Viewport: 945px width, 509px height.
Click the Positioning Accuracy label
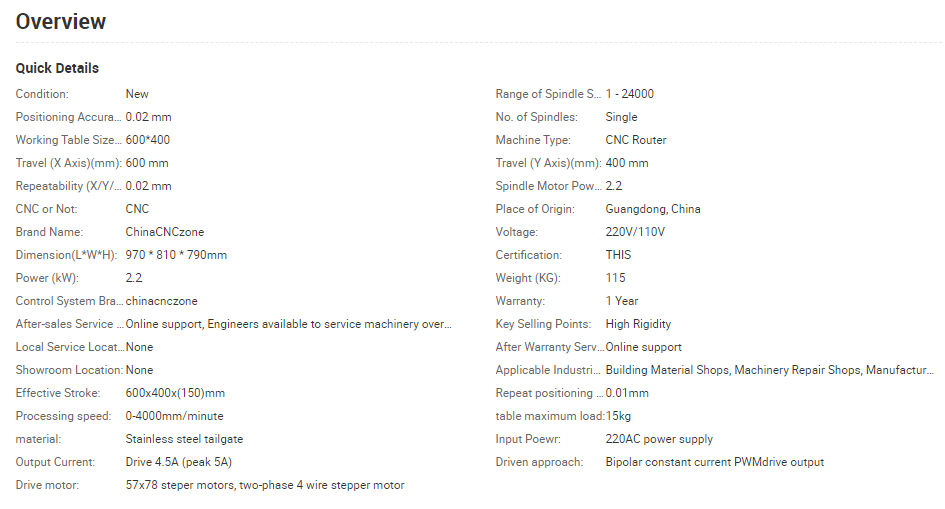coord(69,117)
